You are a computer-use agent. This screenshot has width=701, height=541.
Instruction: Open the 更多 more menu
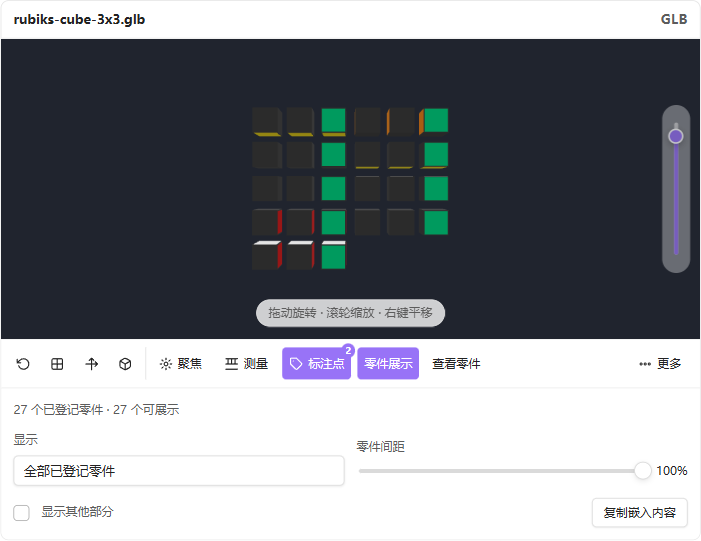[660, 364]
